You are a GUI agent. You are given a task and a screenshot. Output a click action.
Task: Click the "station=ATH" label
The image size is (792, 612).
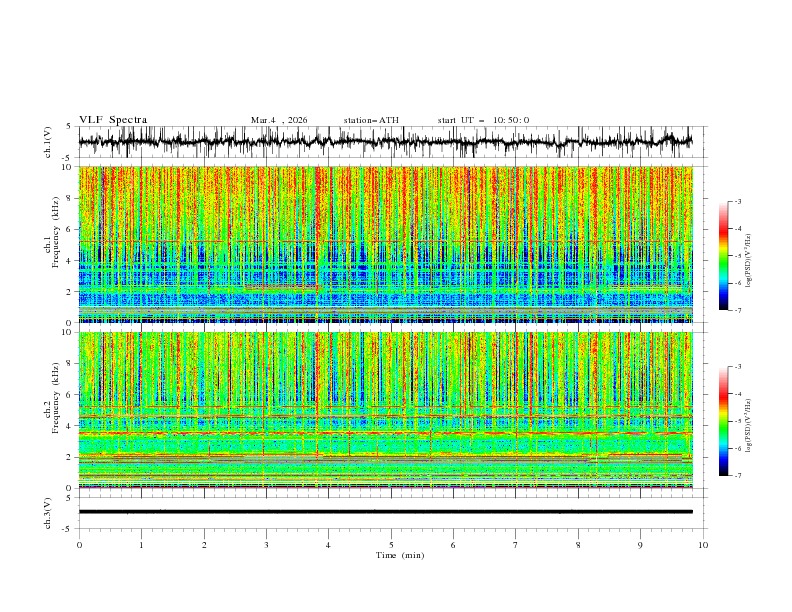click(371, 120)
